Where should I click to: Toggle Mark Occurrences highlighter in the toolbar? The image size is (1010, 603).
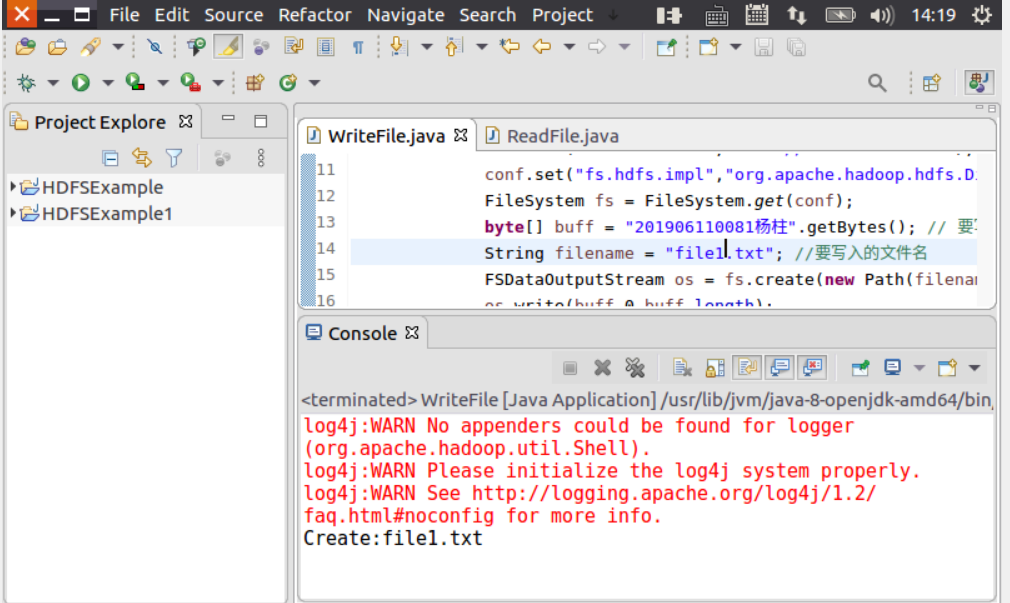tap(228, 47)
